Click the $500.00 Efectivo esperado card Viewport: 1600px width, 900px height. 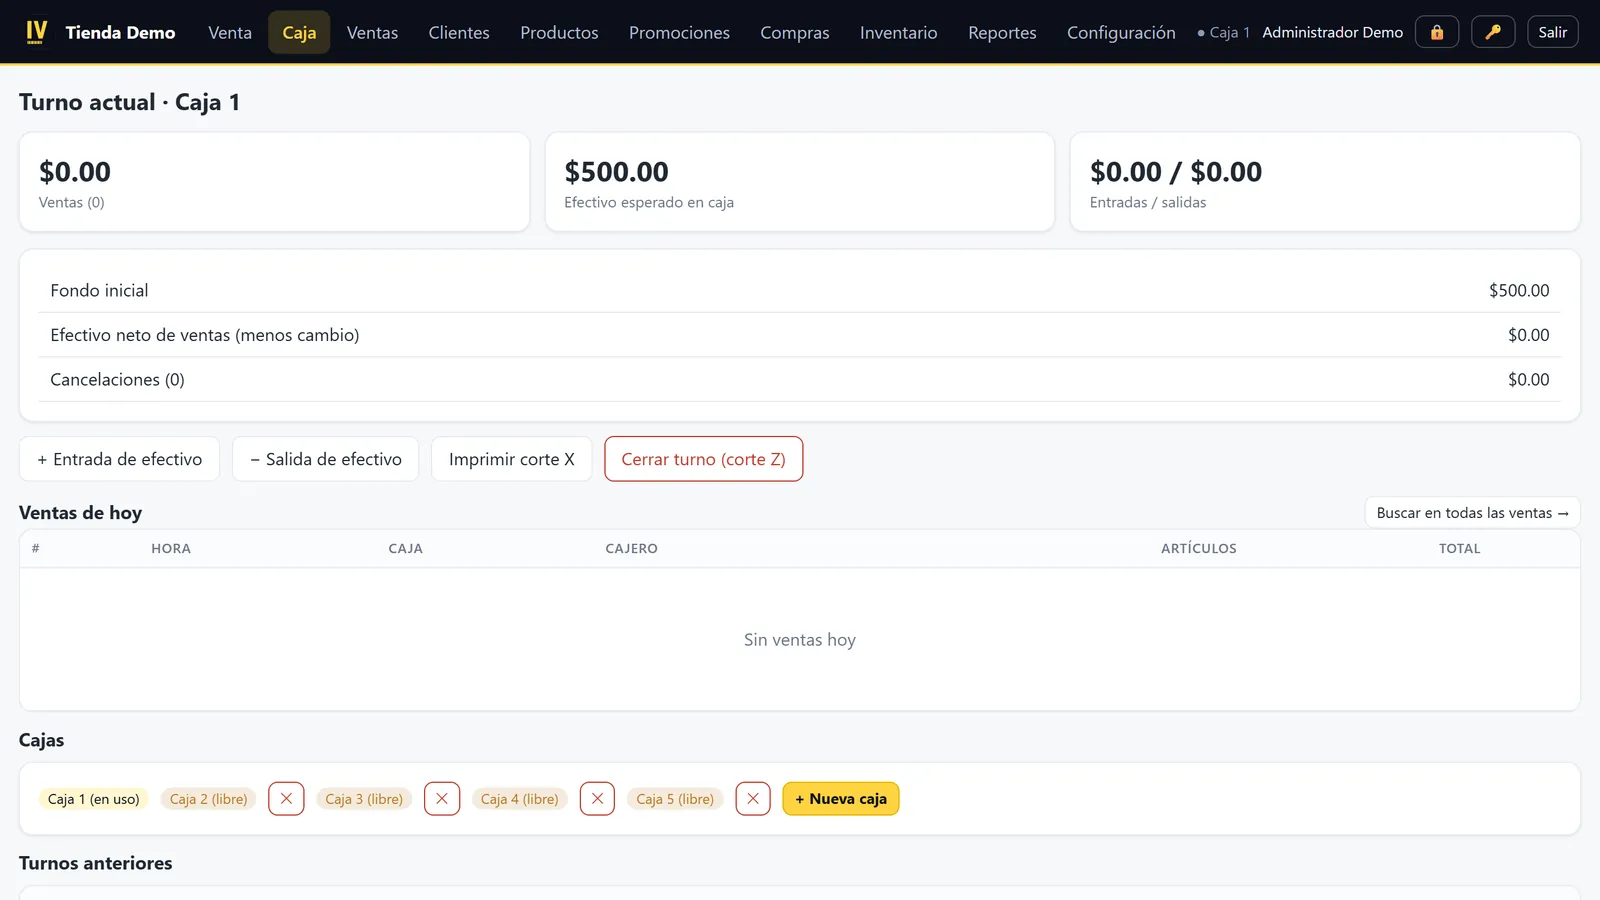[799, 182]
